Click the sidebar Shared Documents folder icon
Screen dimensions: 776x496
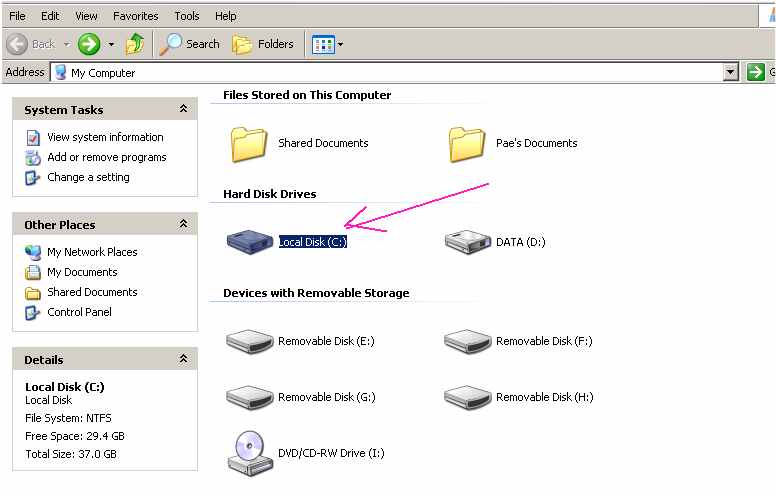tap(33, 293)
